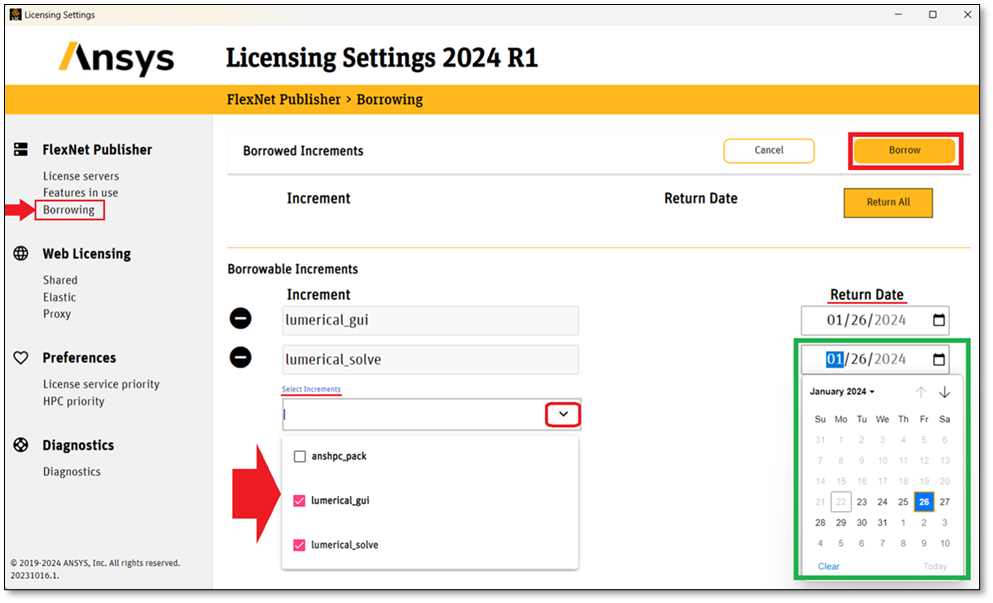Viewport: 993px width, 603px height.
Task: Open the Borrowing page
Action: (69, 210)
